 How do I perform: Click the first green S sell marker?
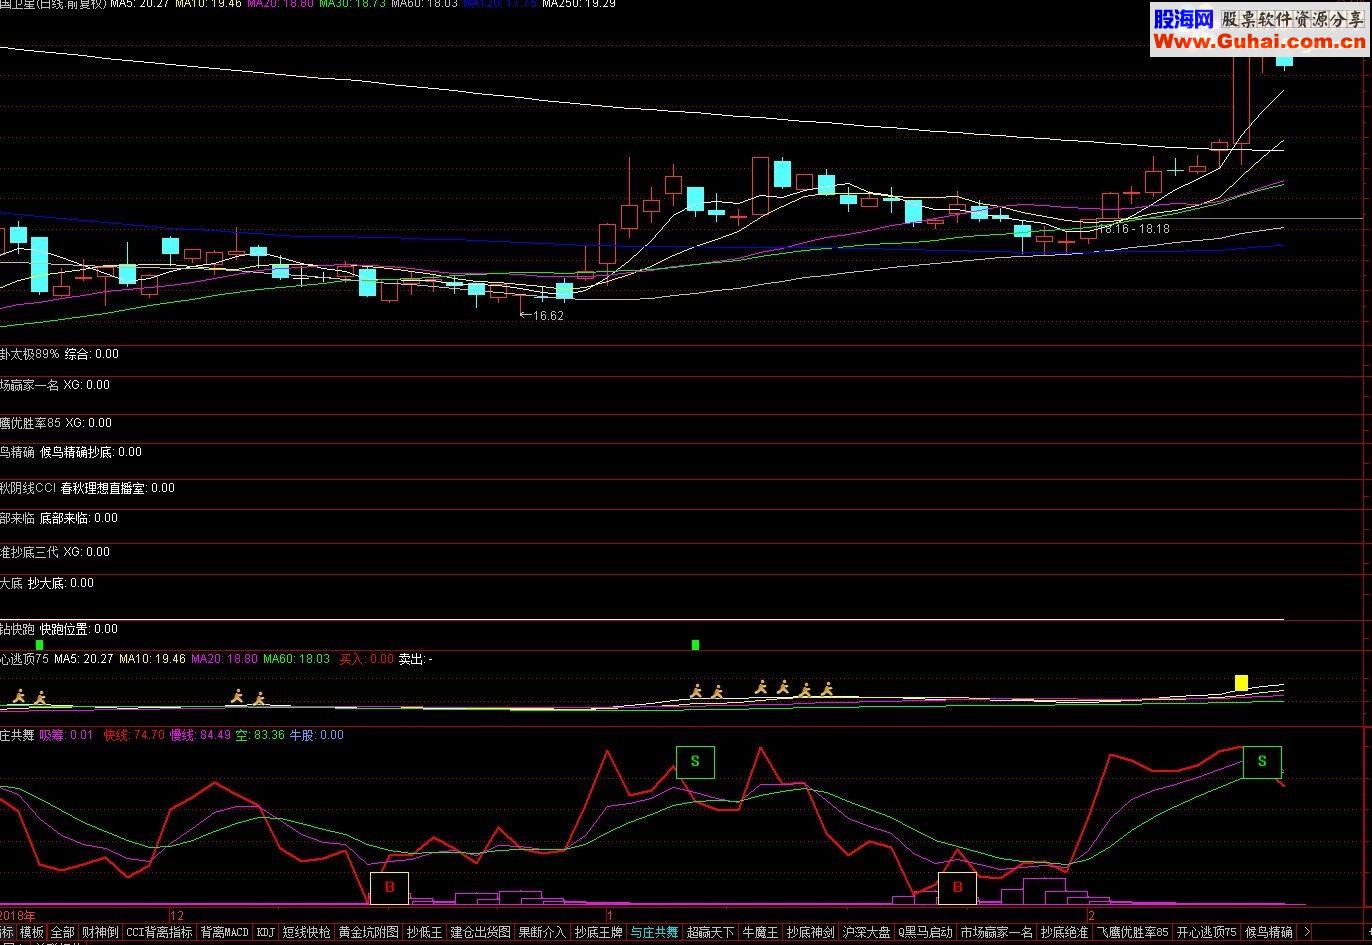pyautogui.click(x=695, y=762)
